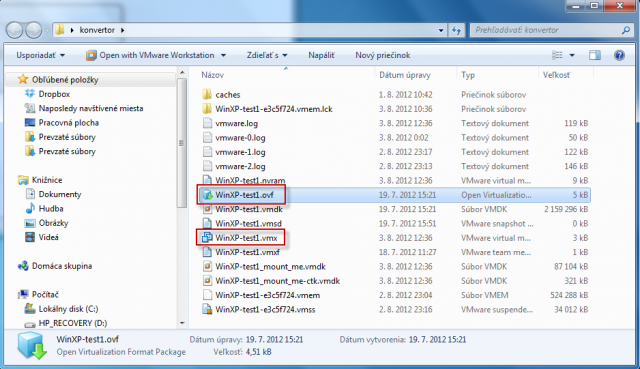
Task: Expand the Open with VMware Workstation arrow
Action: 223,56
